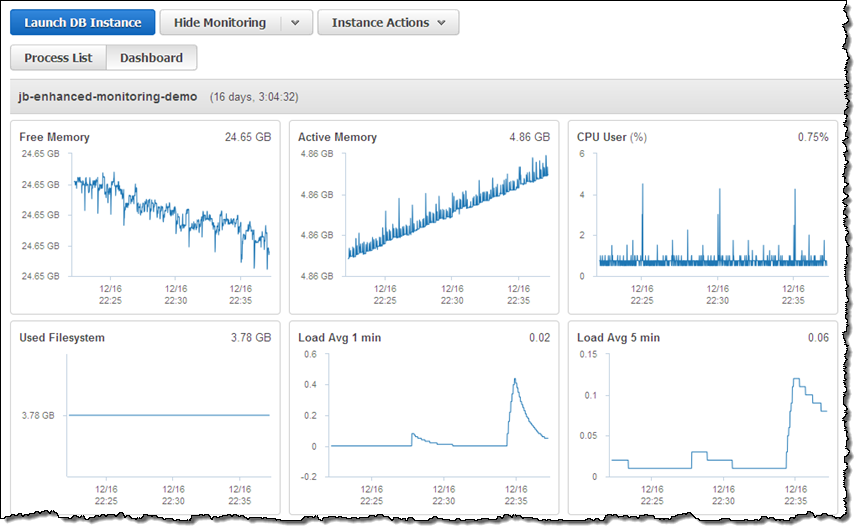Click the CPU User (%) chart title
860x531 pixels.
point(612,137)
